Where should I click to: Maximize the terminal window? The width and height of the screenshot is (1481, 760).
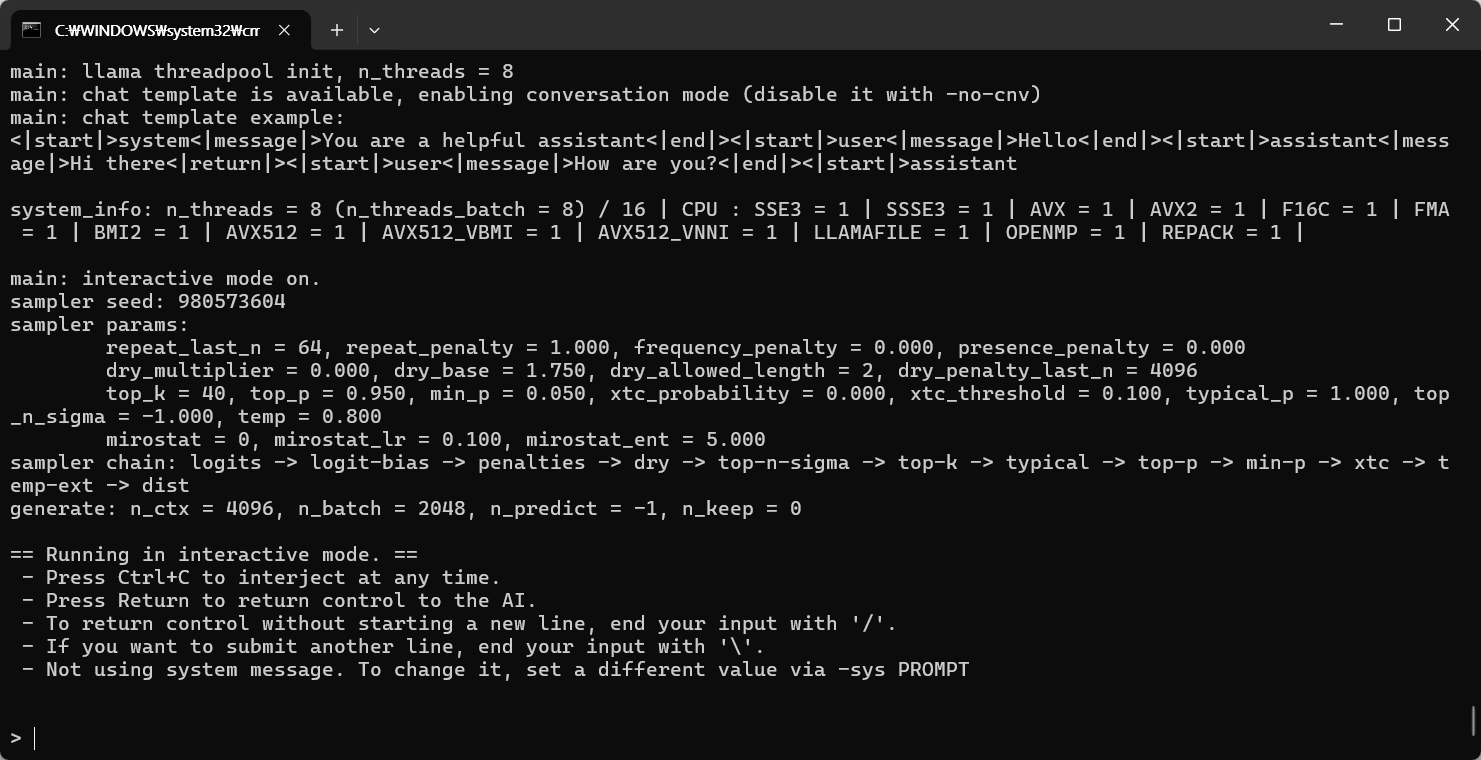click(1394, 25)
